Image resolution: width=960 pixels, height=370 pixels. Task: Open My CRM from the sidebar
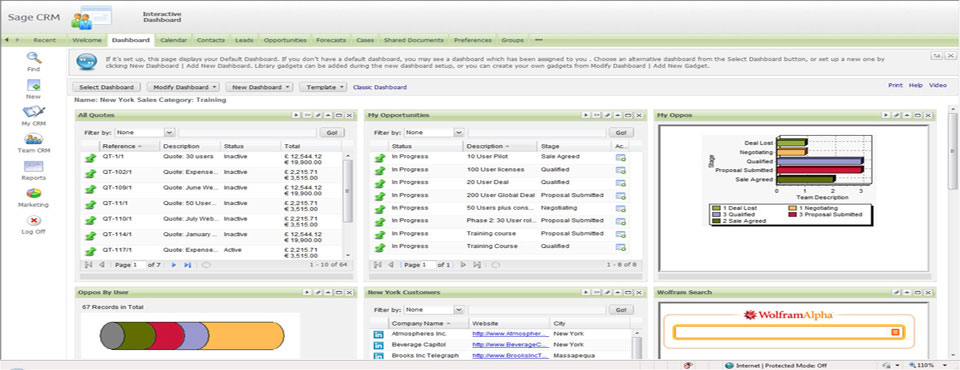[34, 116]
